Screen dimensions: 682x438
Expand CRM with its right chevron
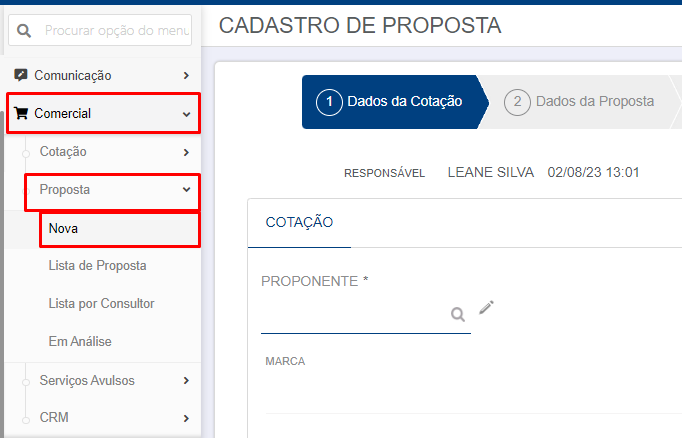186,418
